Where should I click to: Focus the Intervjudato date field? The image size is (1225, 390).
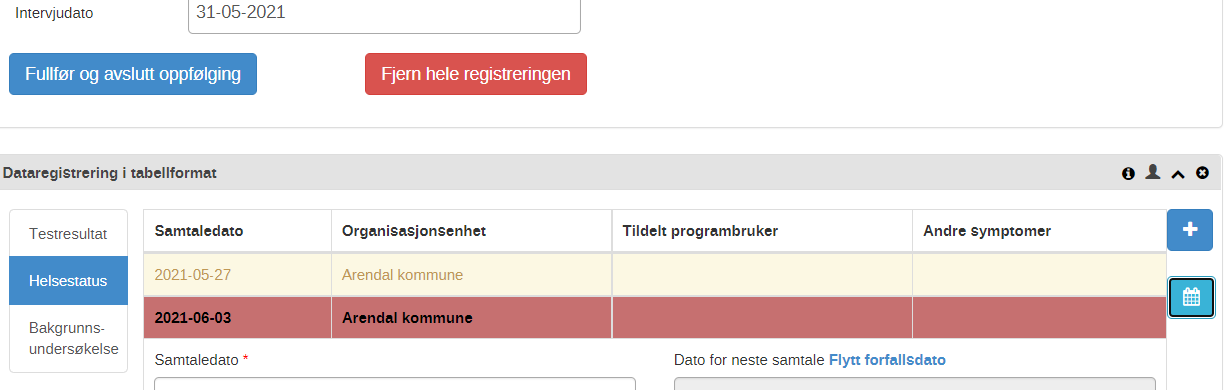click(384, 14)
